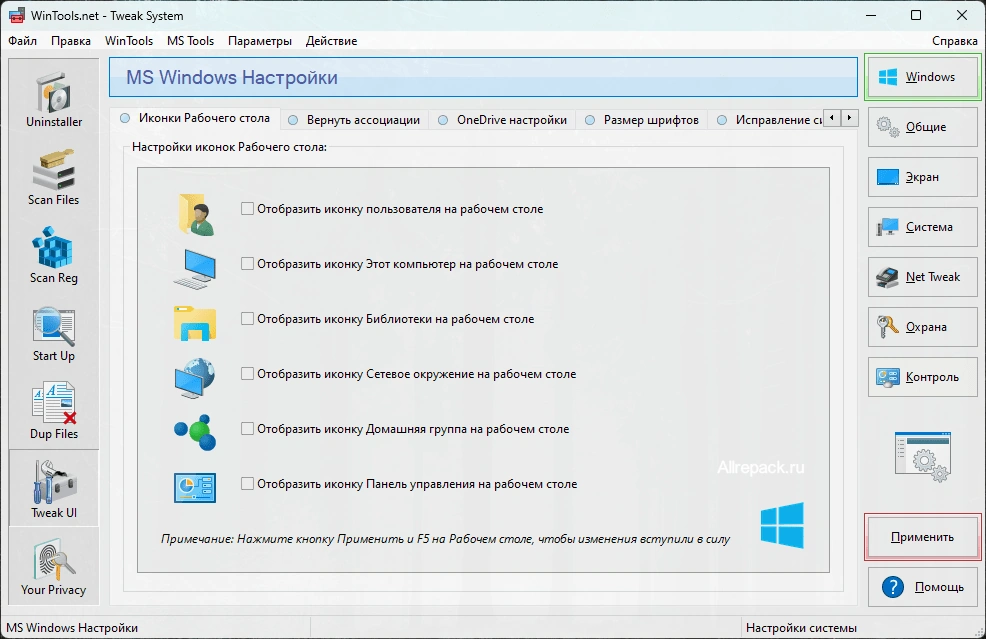
Task: Click the Libraries folder icon
Action: [195, 323]
